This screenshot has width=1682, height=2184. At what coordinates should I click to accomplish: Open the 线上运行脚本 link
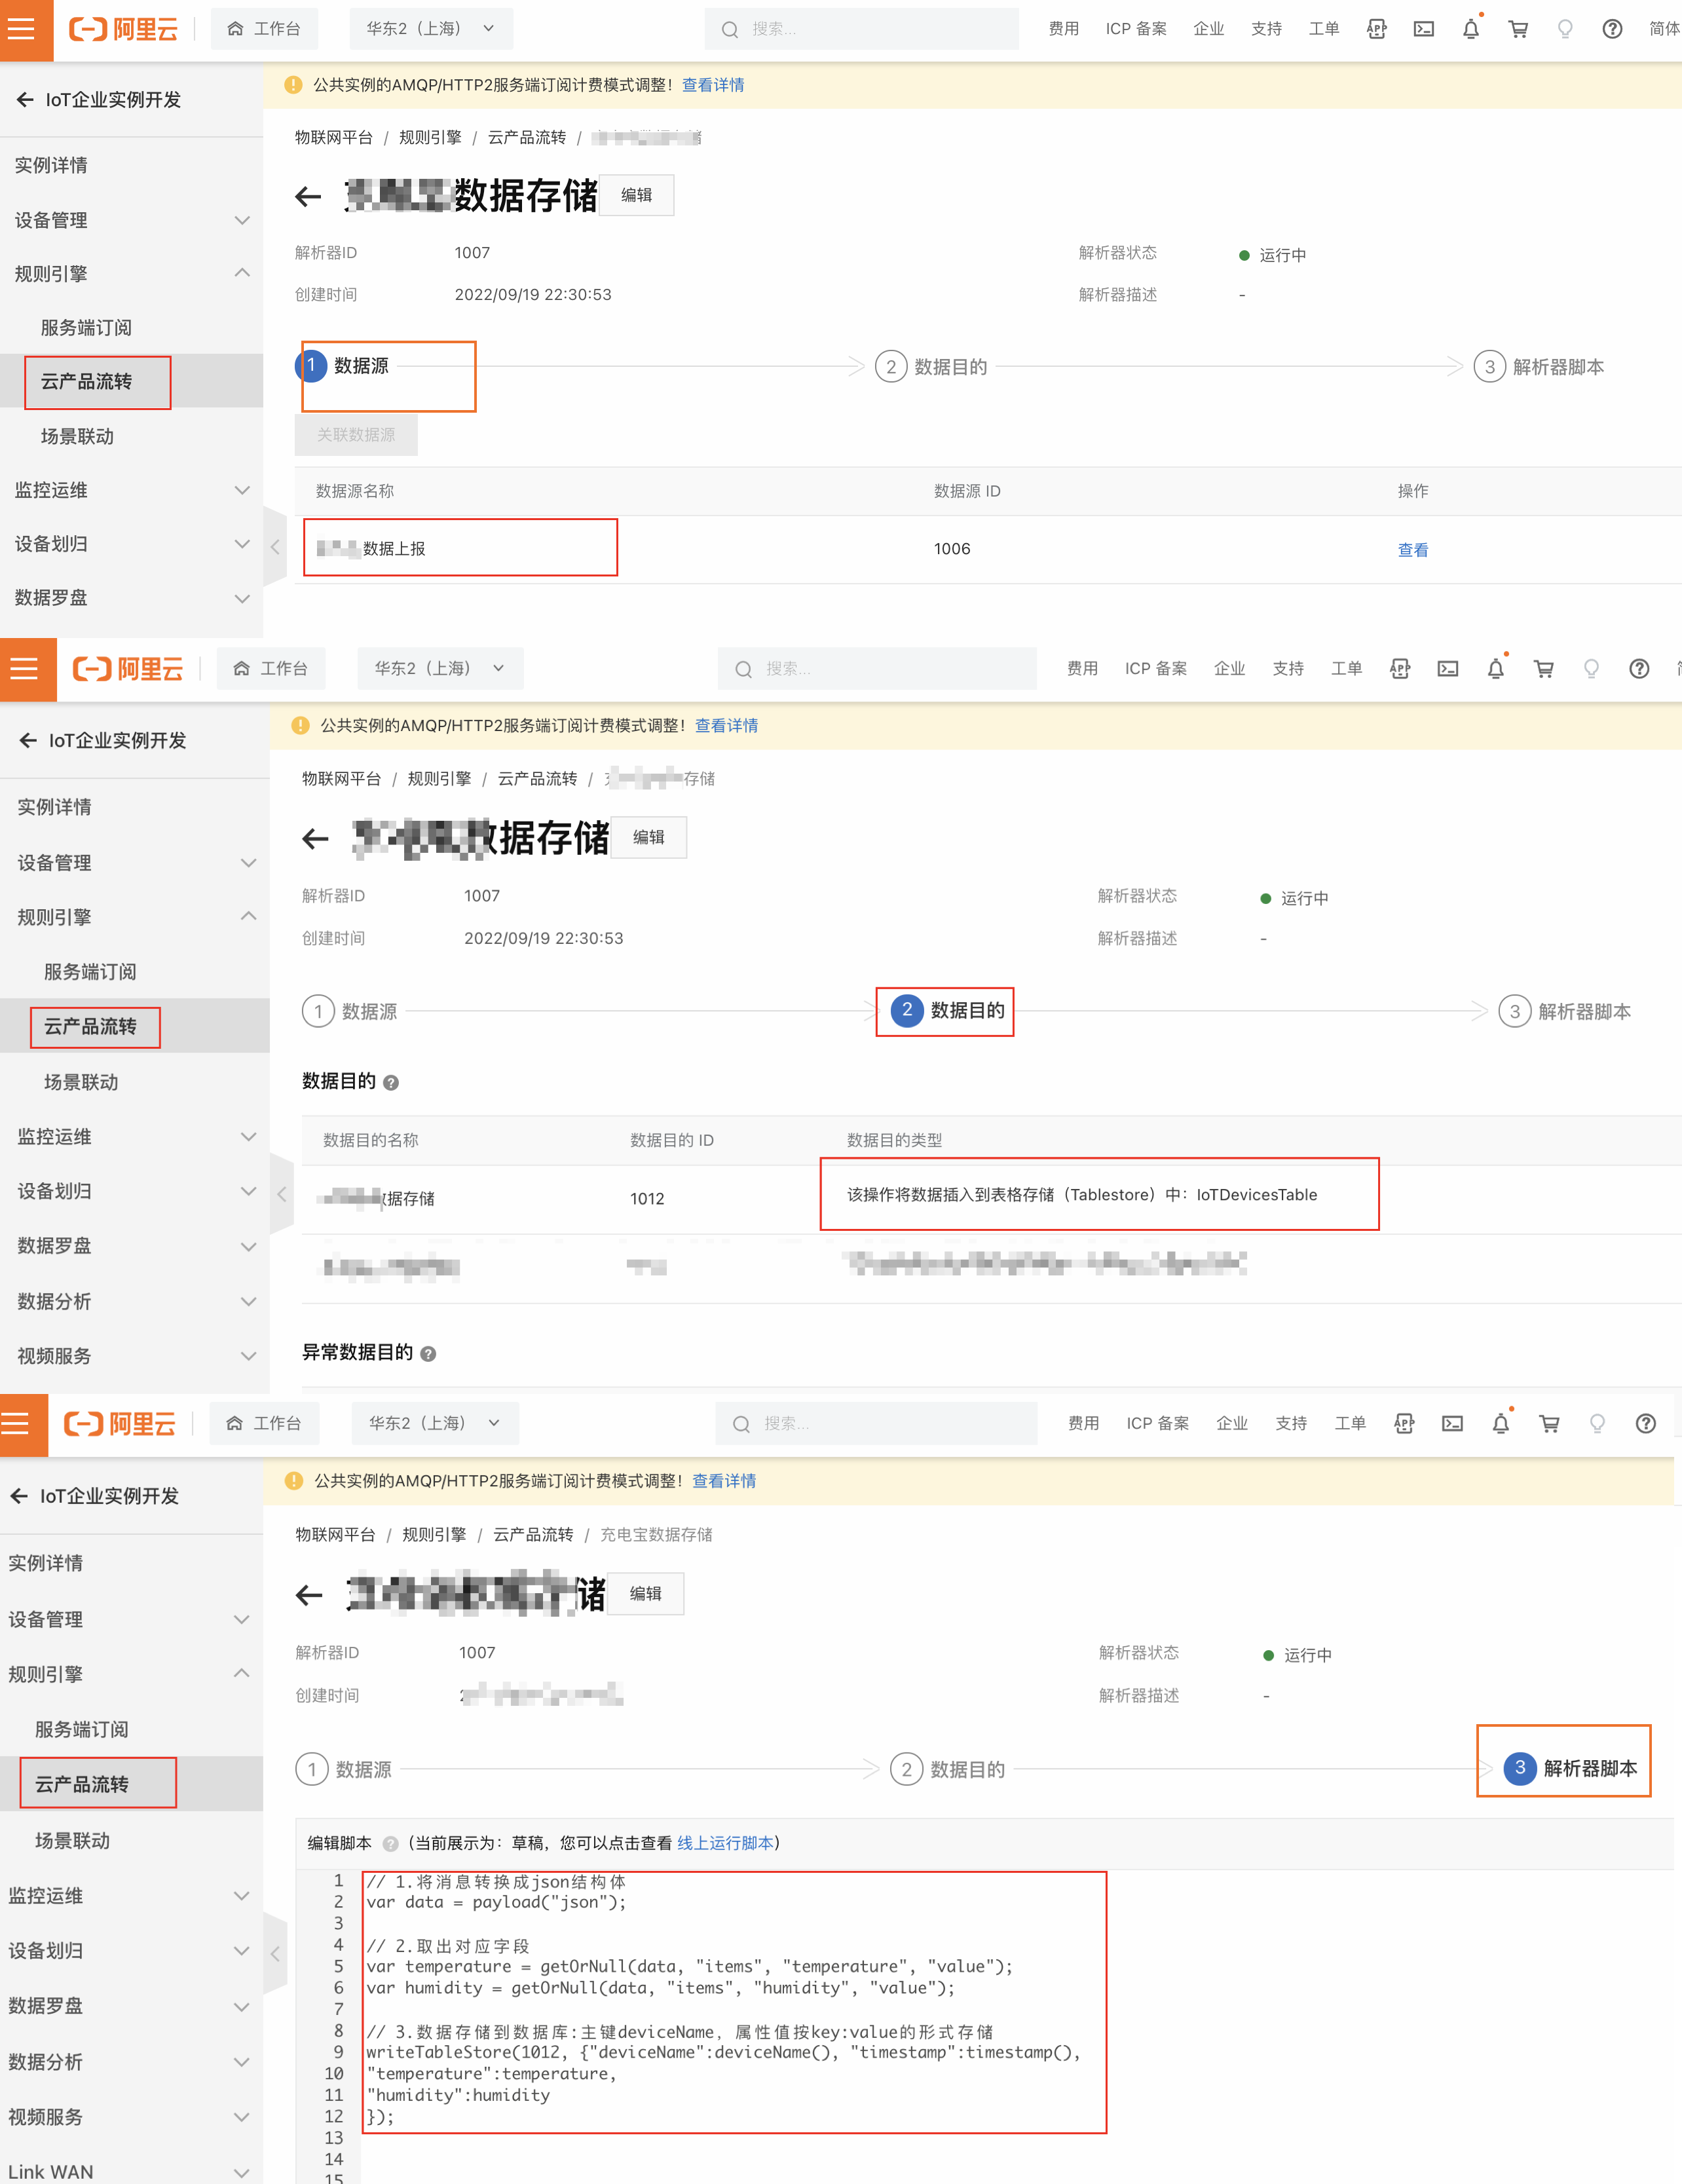(725, 1843)
